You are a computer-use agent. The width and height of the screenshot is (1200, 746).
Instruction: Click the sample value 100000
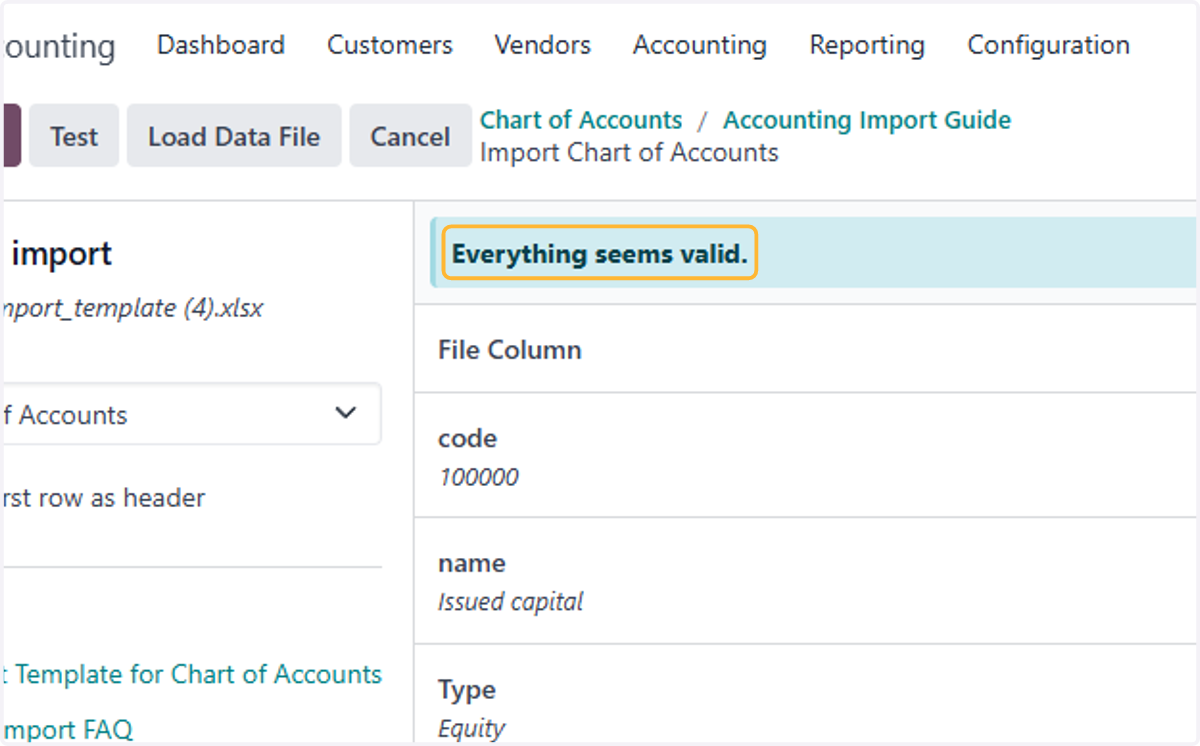click(x=478, y=477)
